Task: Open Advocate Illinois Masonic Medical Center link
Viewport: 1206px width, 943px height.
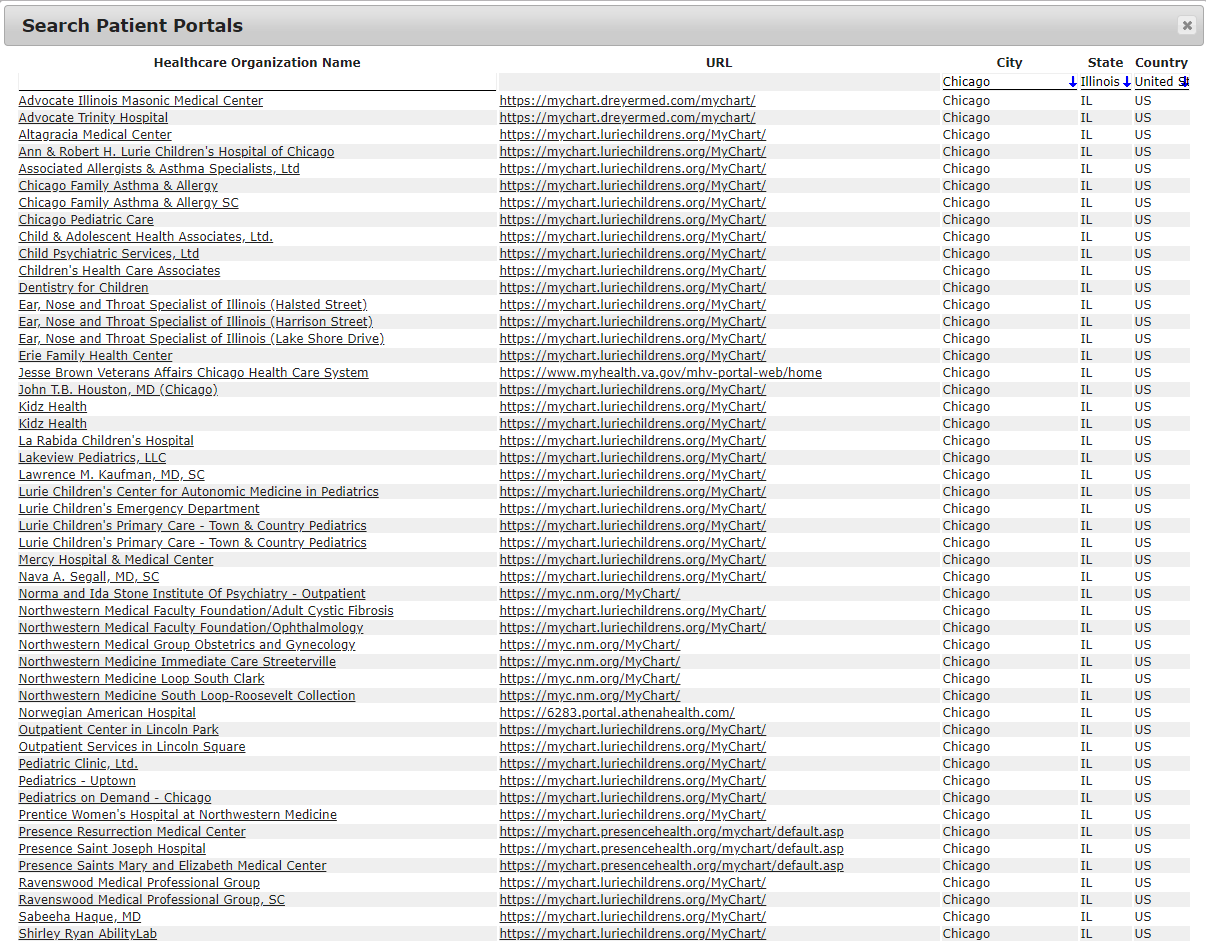Action: pos(141,101)
